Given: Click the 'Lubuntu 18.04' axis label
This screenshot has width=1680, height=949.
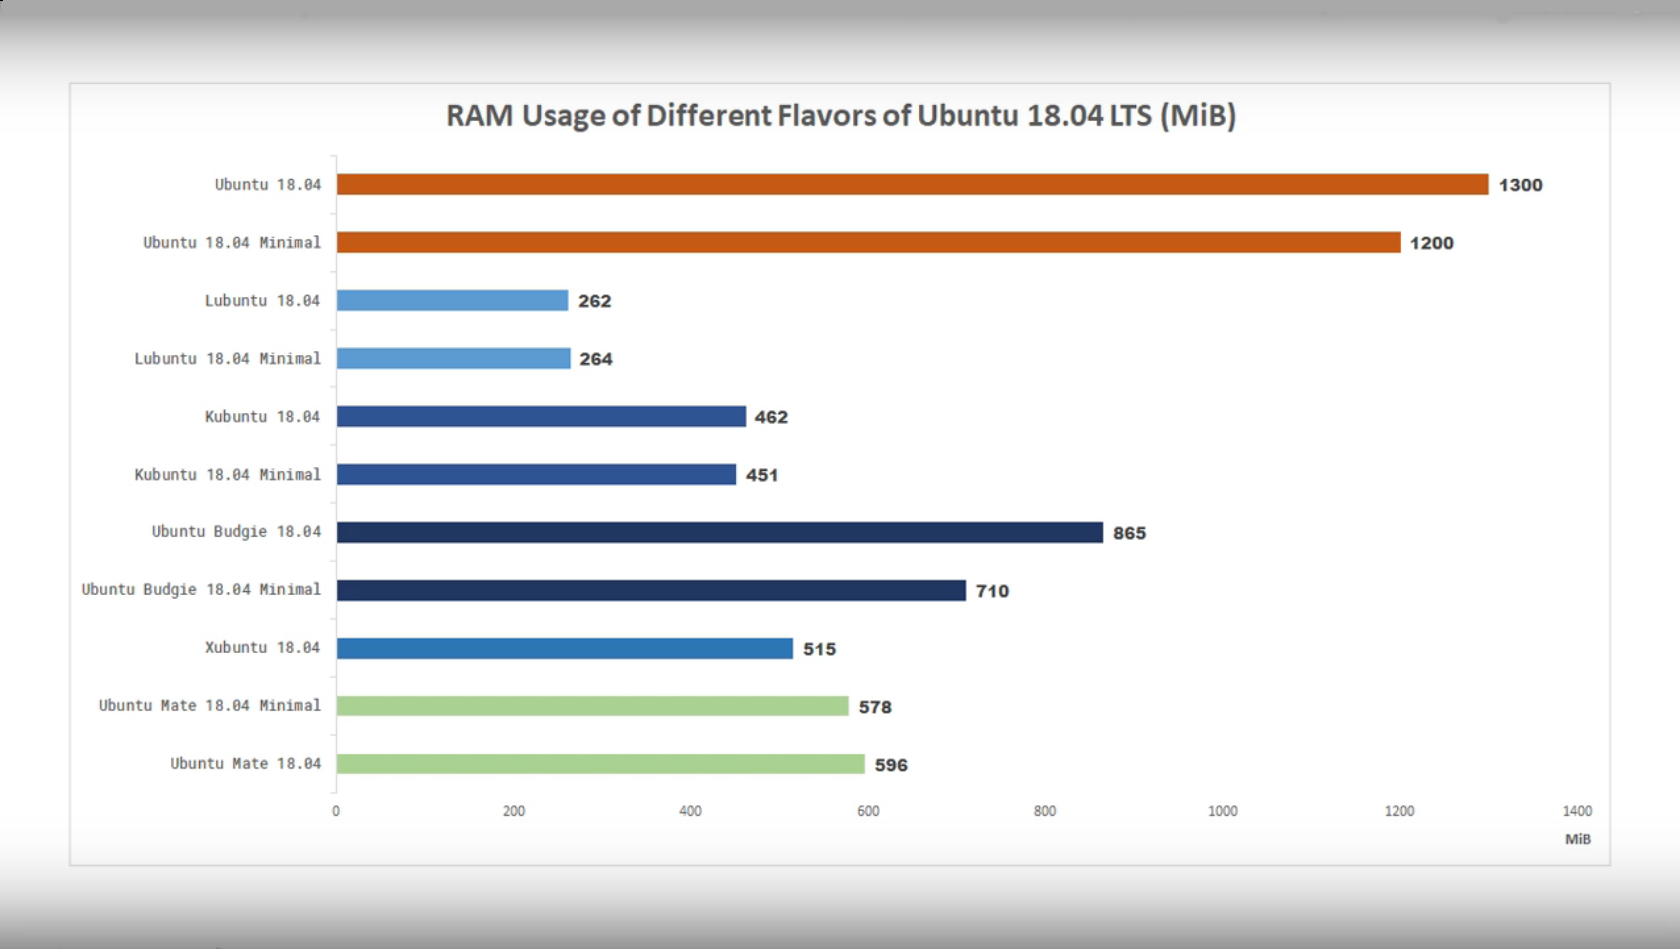Looking at the screenshot, I should coord(262,301).
